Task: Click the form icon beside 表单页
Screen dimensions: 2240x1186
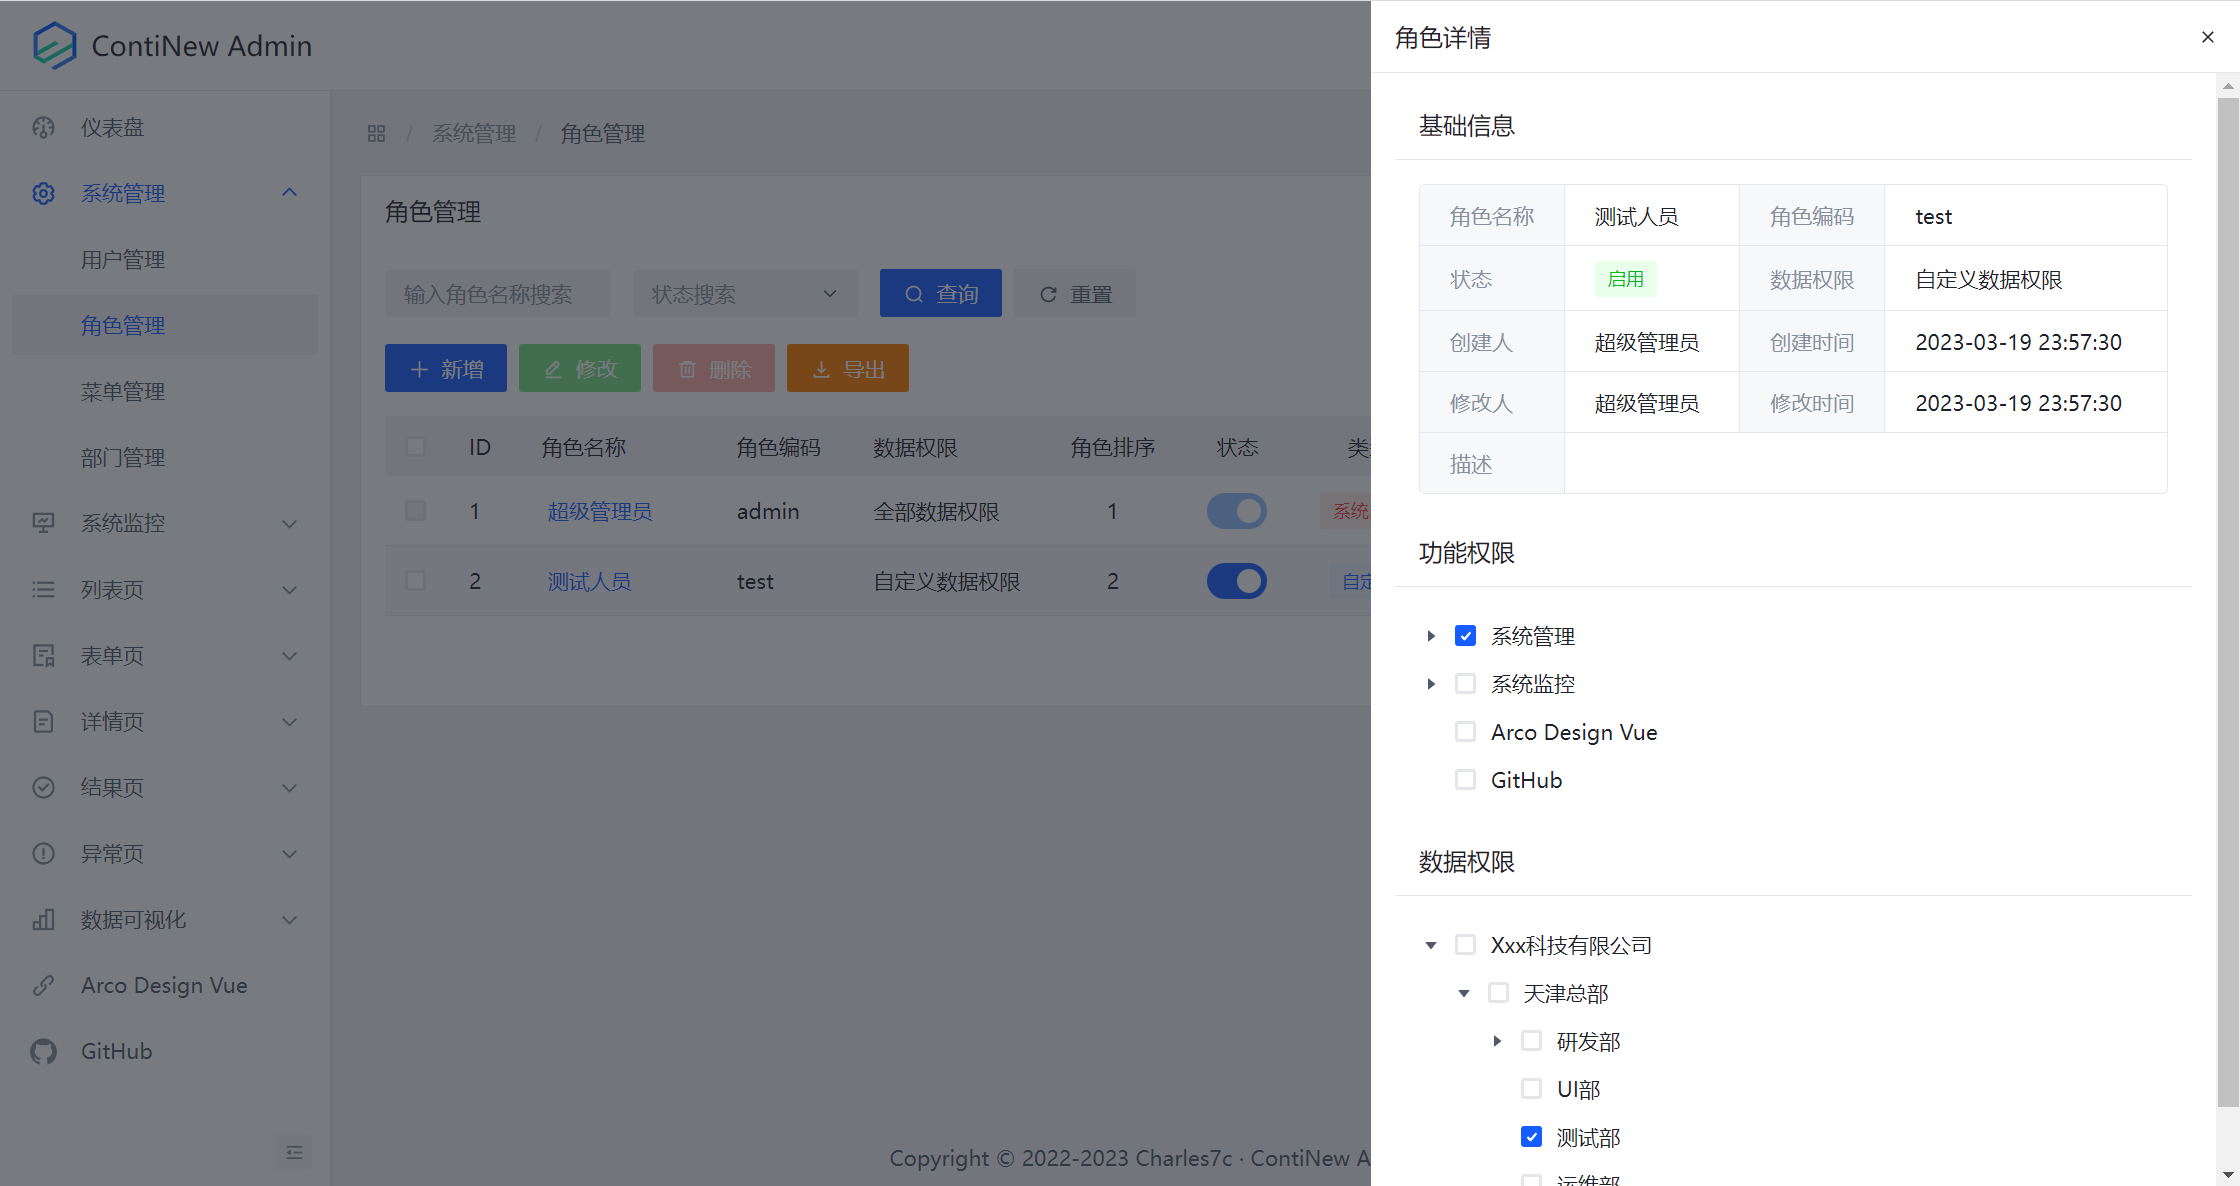Action: tap(43, 655)
